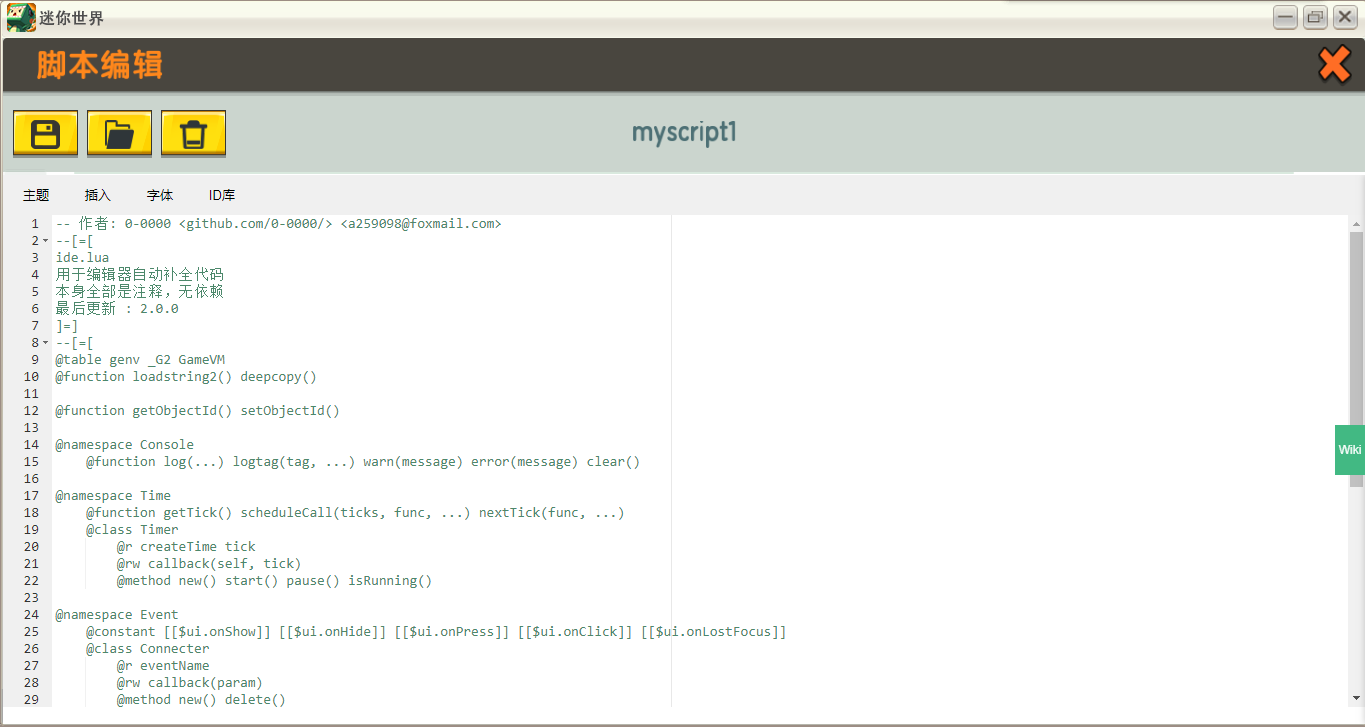Viewport: 1365px width, 727px height.
Task: Open the green Wiki side tab
Action: [x=1350, y=450]
